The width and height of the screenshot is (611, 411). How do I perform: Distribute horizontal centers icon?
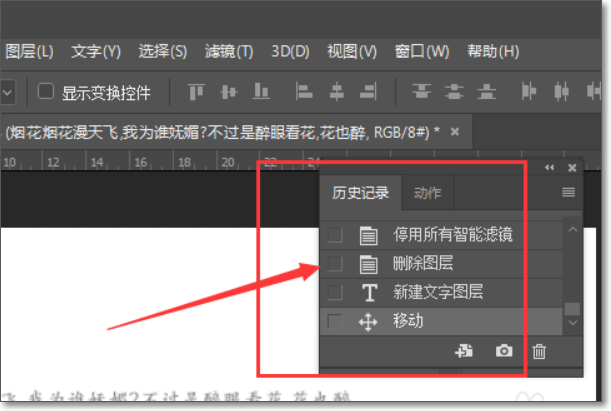click(x=562, y=92)
